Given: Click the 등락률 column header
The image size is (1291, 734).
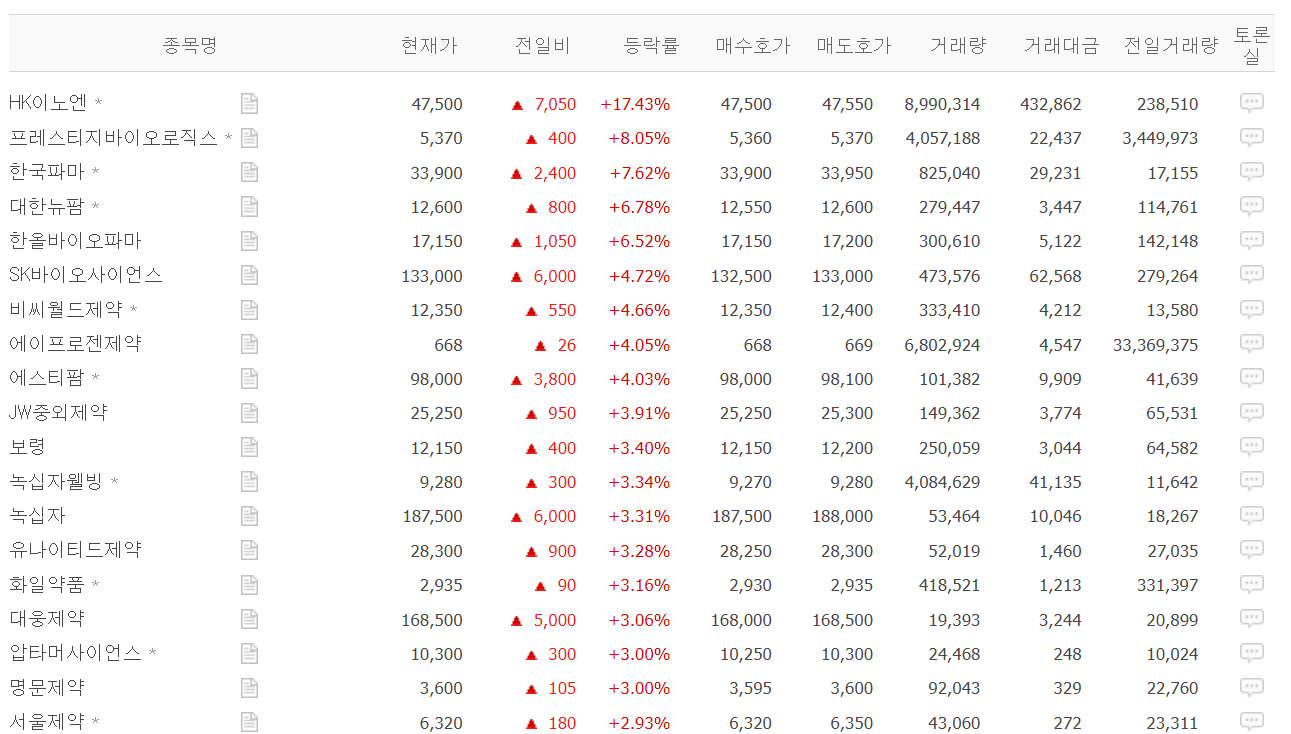Looking at the screenshot, I should pos(652,45).
